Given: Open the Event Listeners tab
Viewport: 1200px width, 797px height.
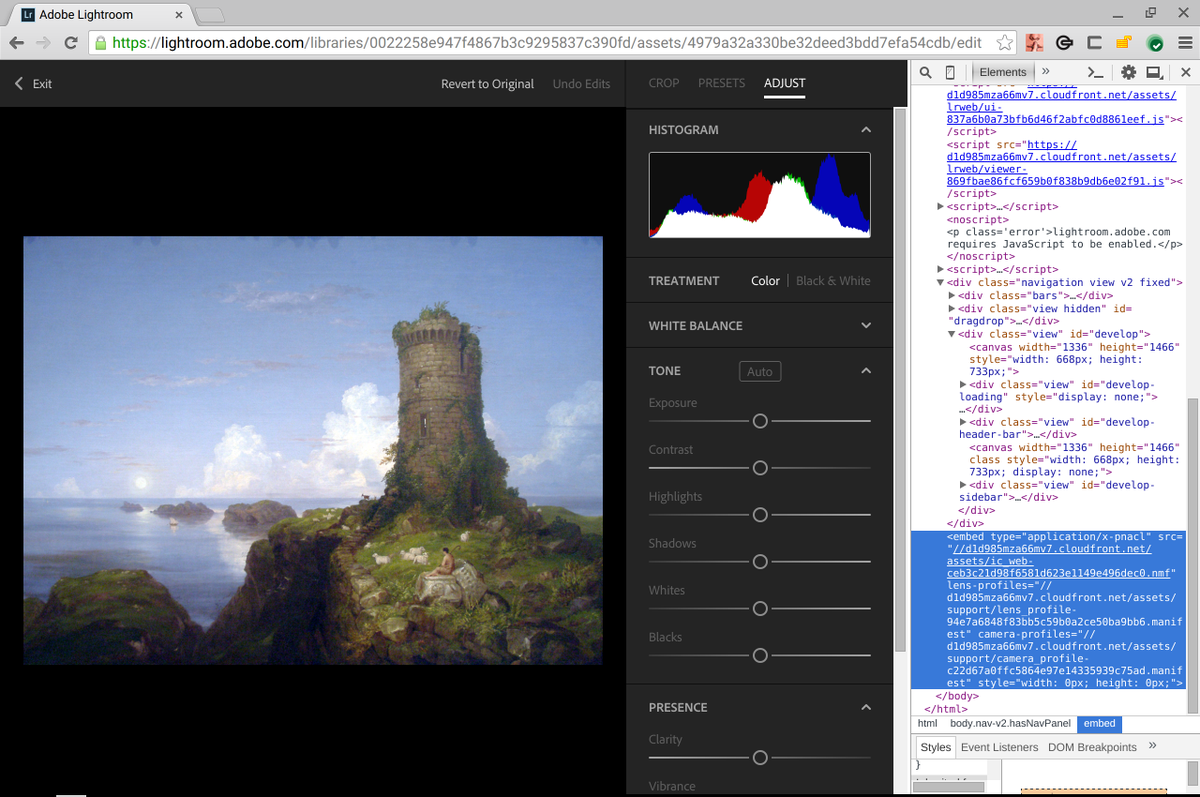Looking at the screenshot, I should (x=999, y=747).
